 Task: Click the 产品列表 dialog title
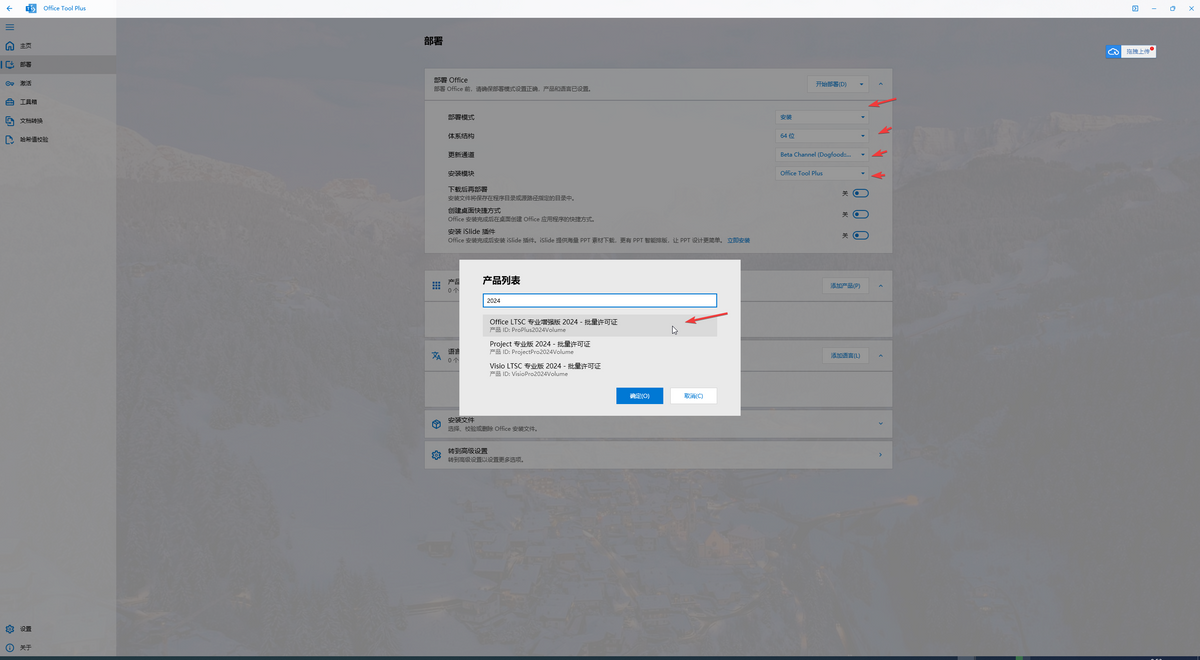tap(501, 280)
